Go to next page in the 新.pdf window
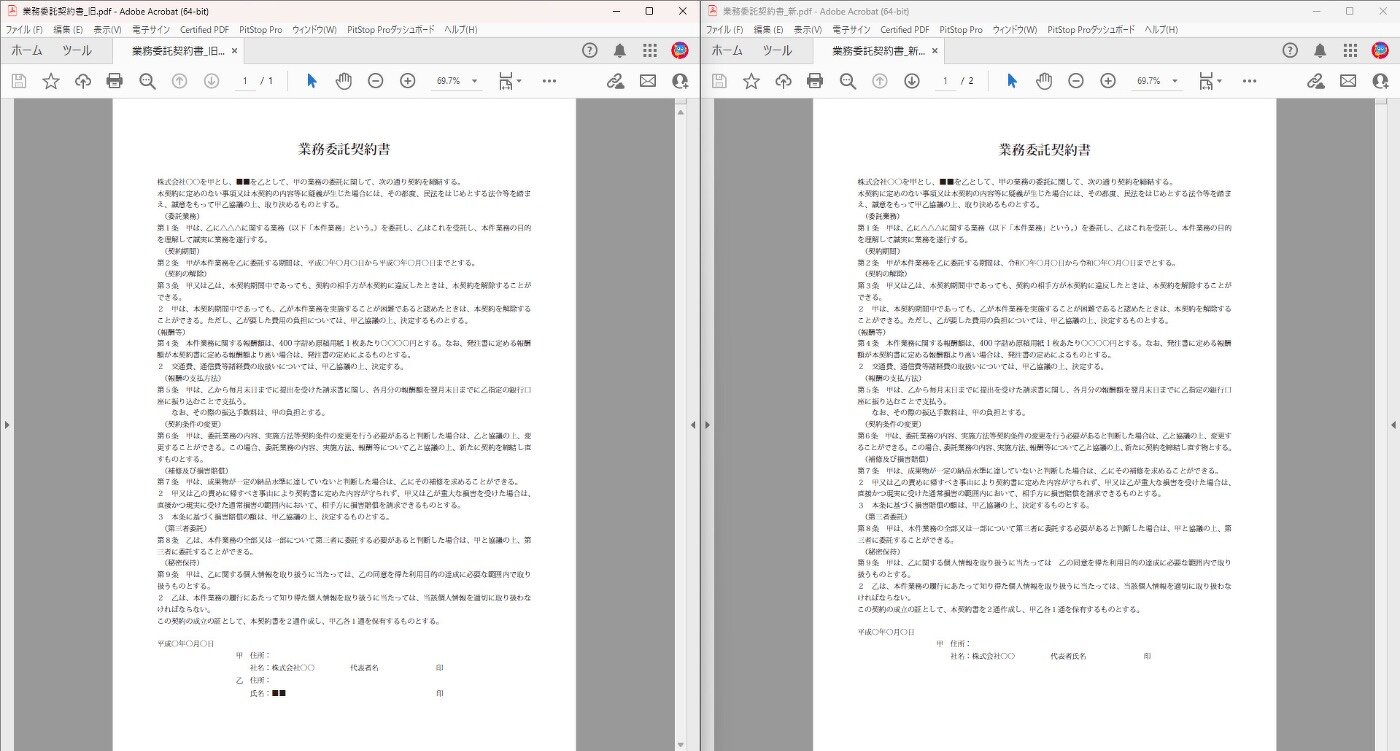This screenshot has width=1400, height=751. click(911, 81)
